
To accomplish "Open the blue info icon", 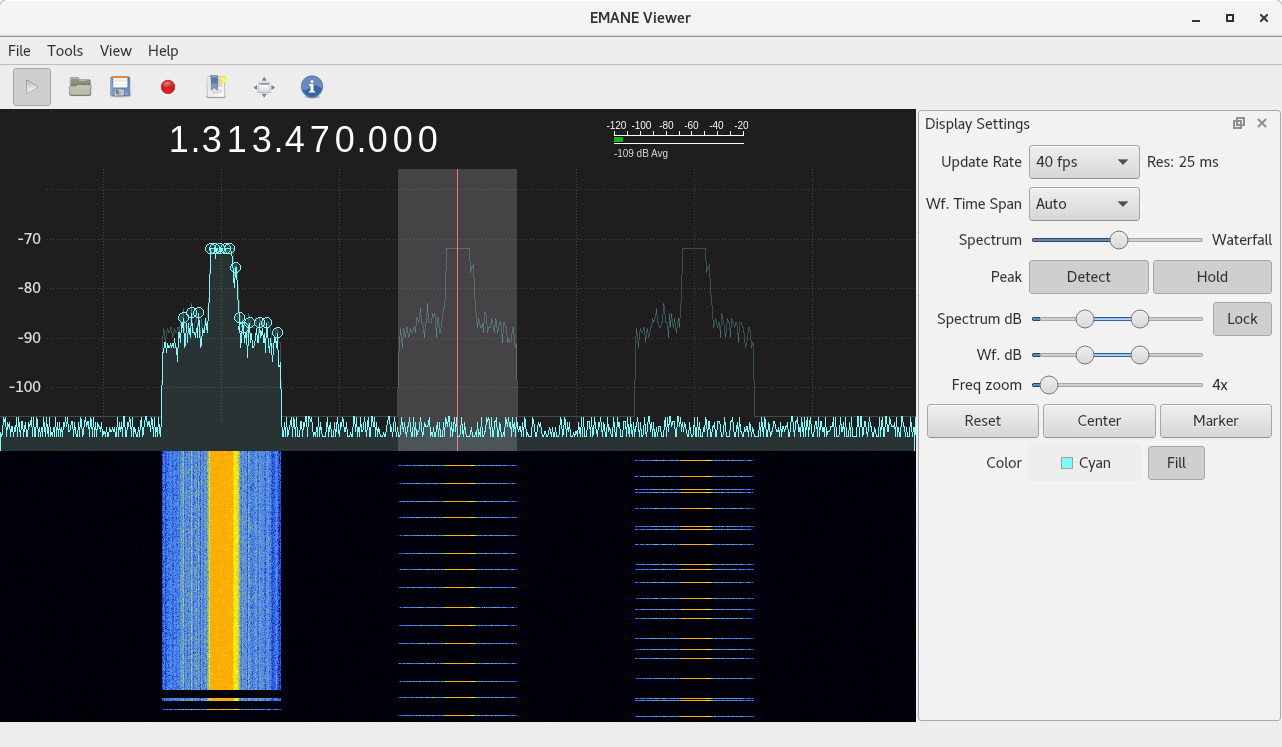I will (312, 87).
